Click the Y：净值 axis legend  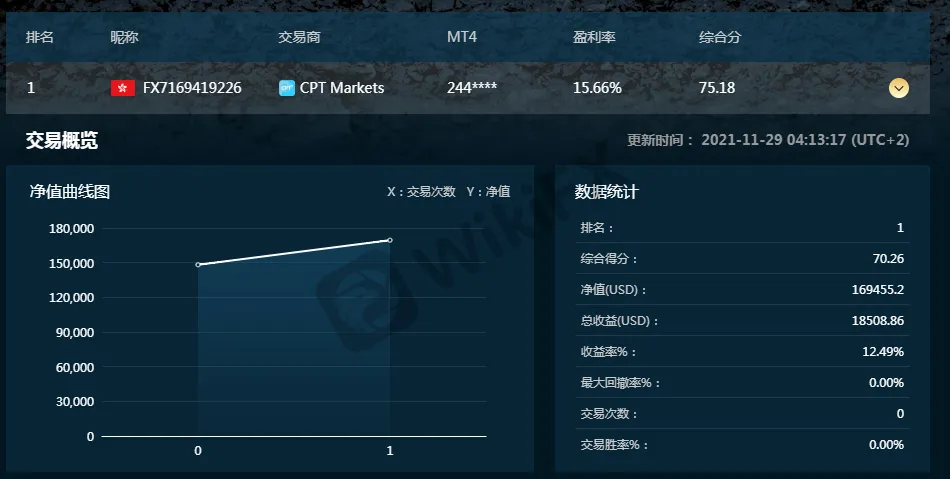[x=488, y=192]
